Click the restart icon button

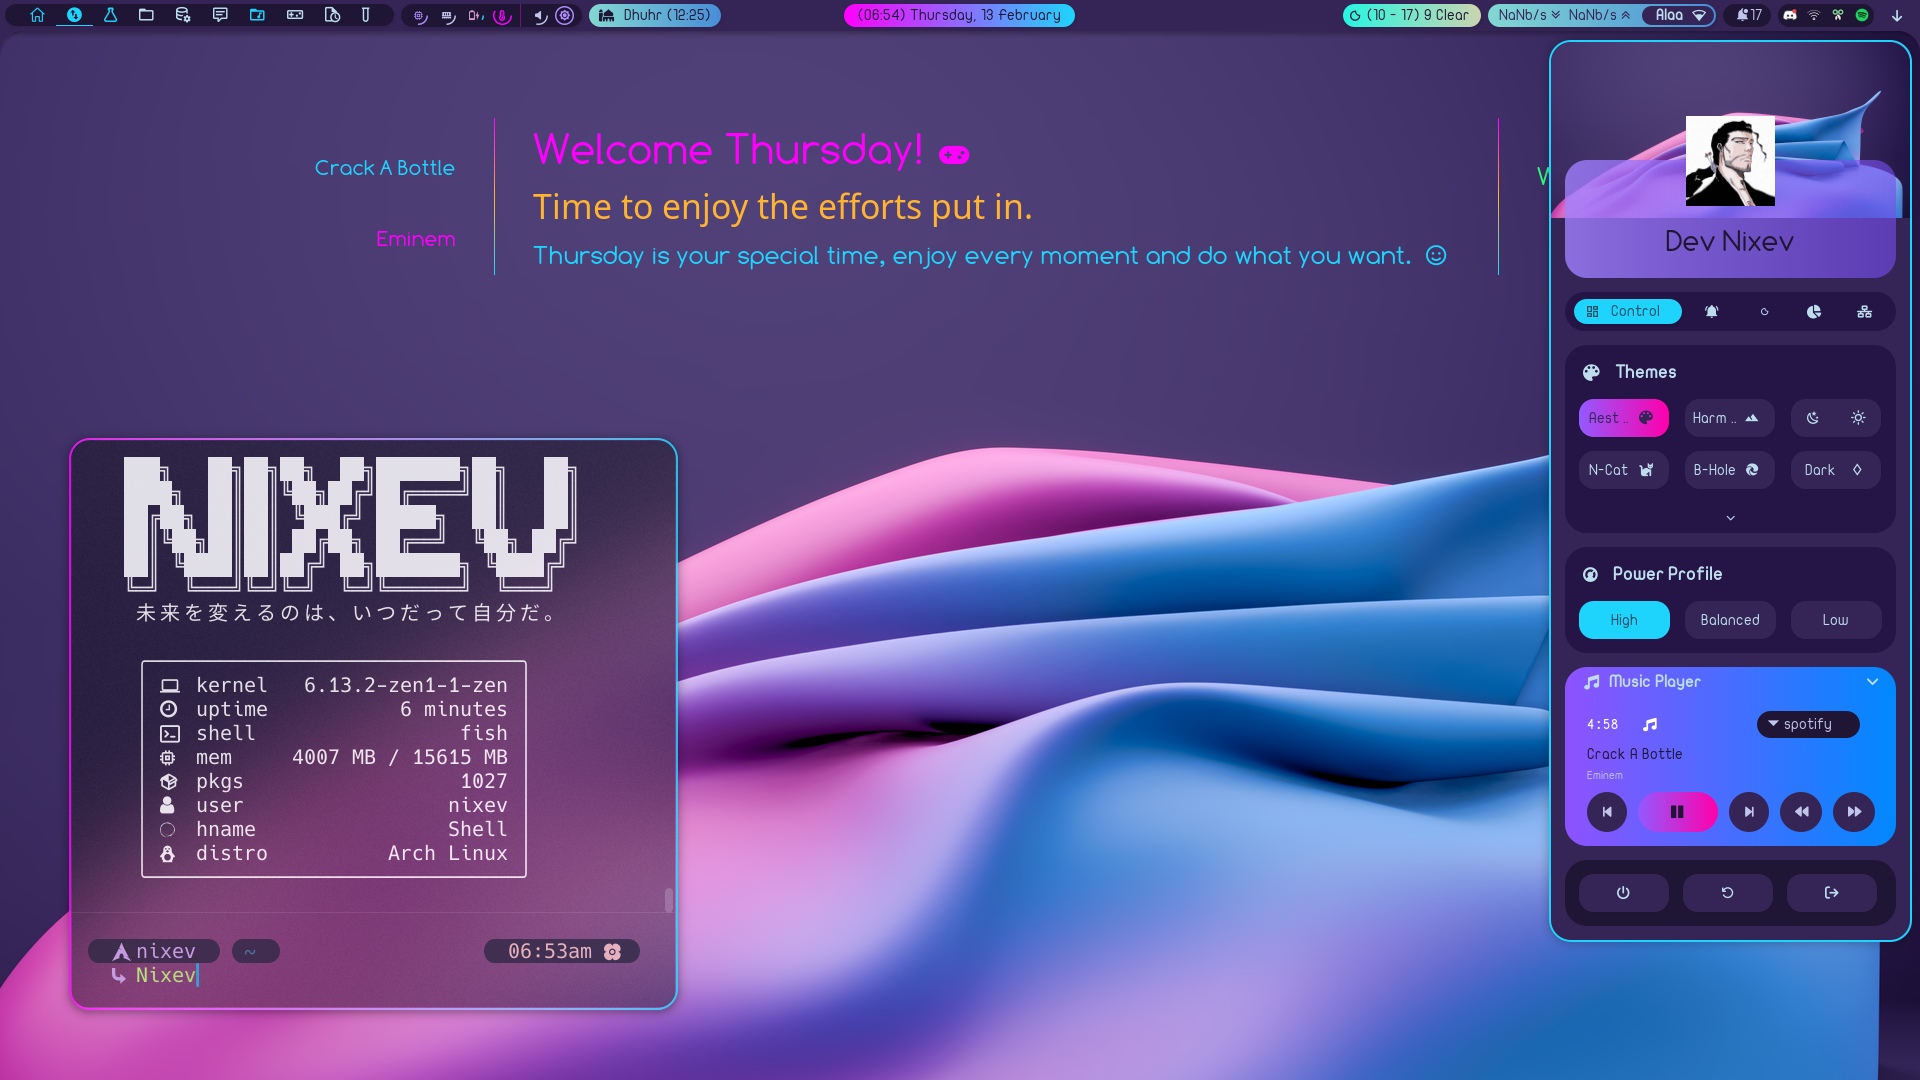1727,893
